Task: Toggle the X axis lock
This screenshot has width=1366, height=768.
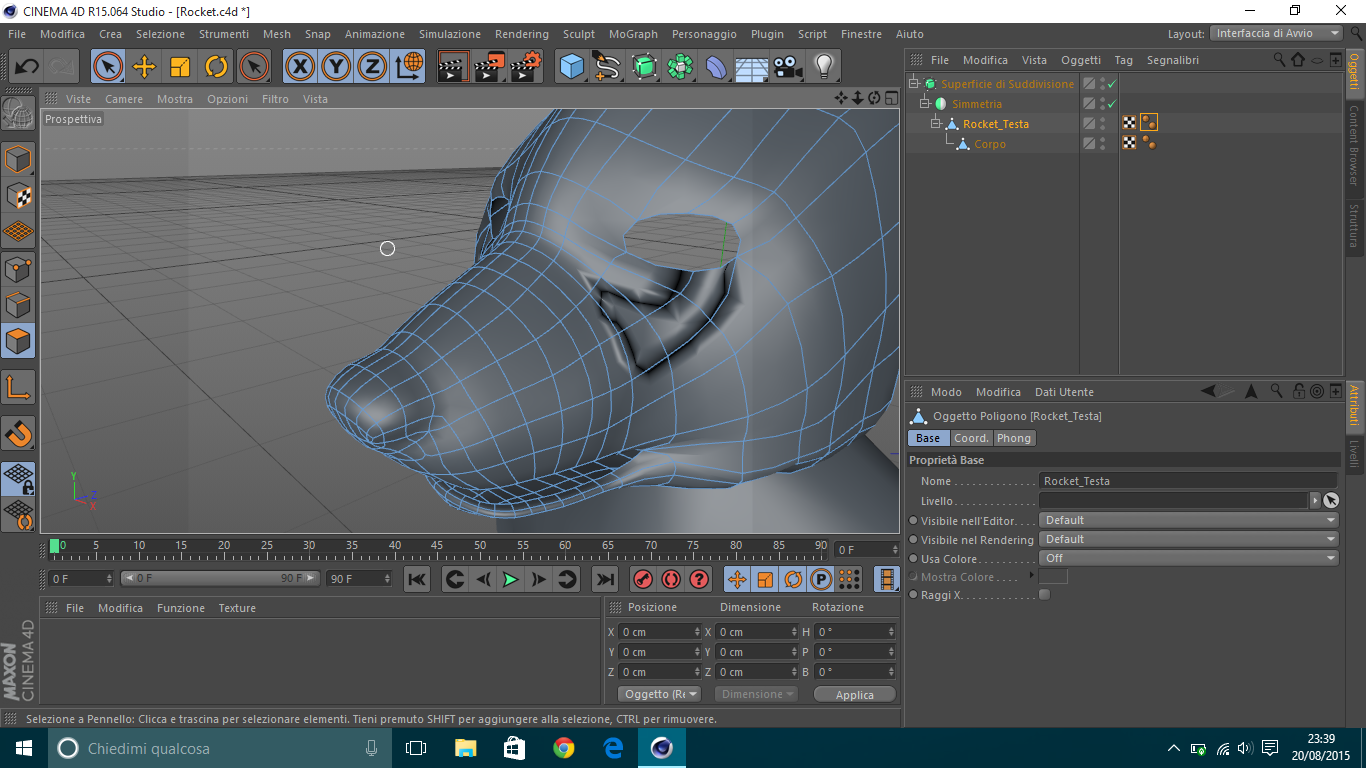Action: pyautogui.click(x=299, y=67)
